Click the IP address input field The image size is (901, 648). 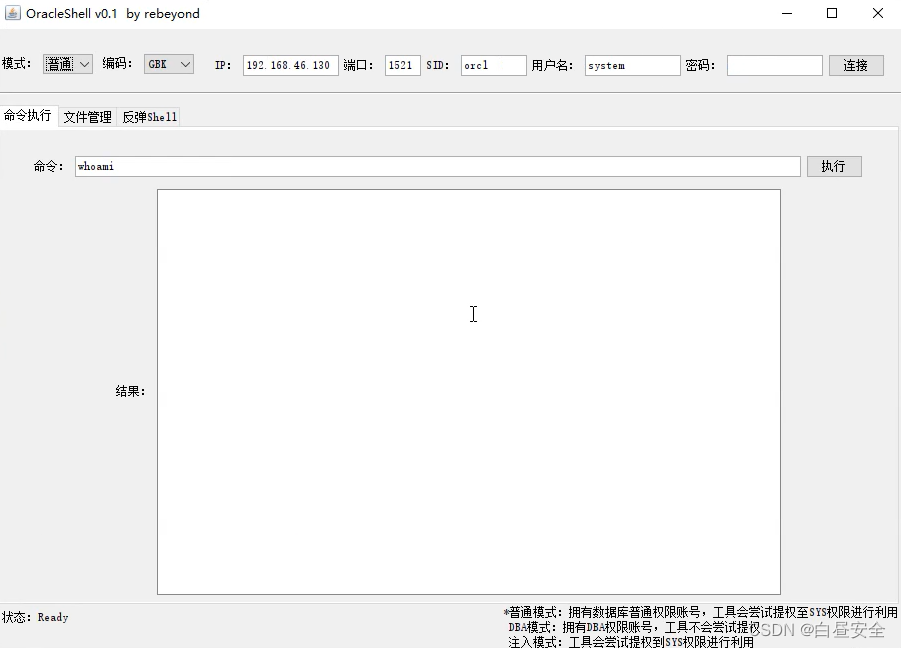tap(290, 65)
